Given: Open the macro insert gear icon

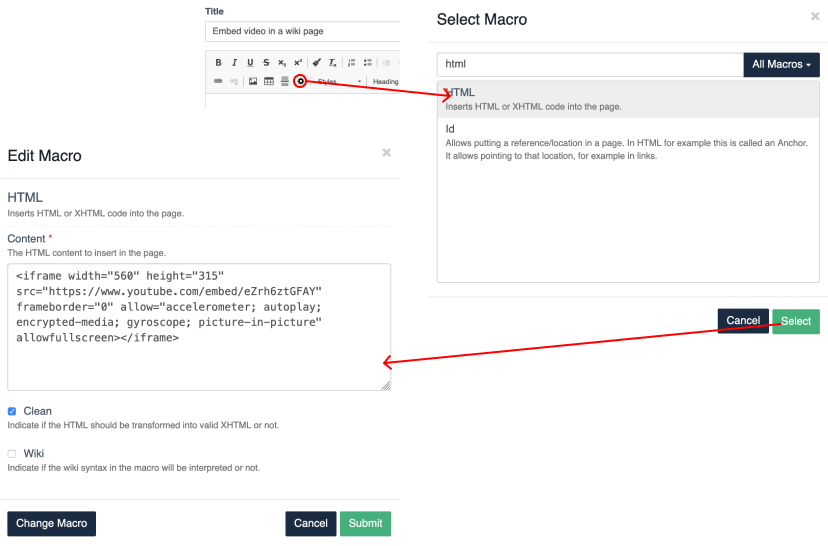Looking at the screenshot, I should (x=300, y=81).
